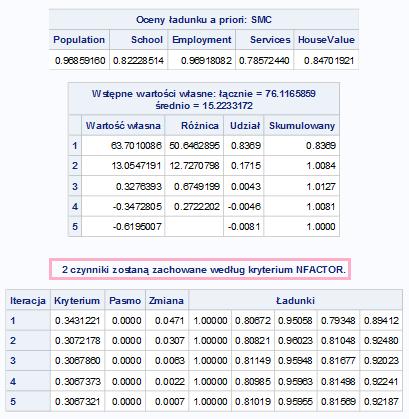
Task: Select the Pasmo column header
Action: click(125, 301)
